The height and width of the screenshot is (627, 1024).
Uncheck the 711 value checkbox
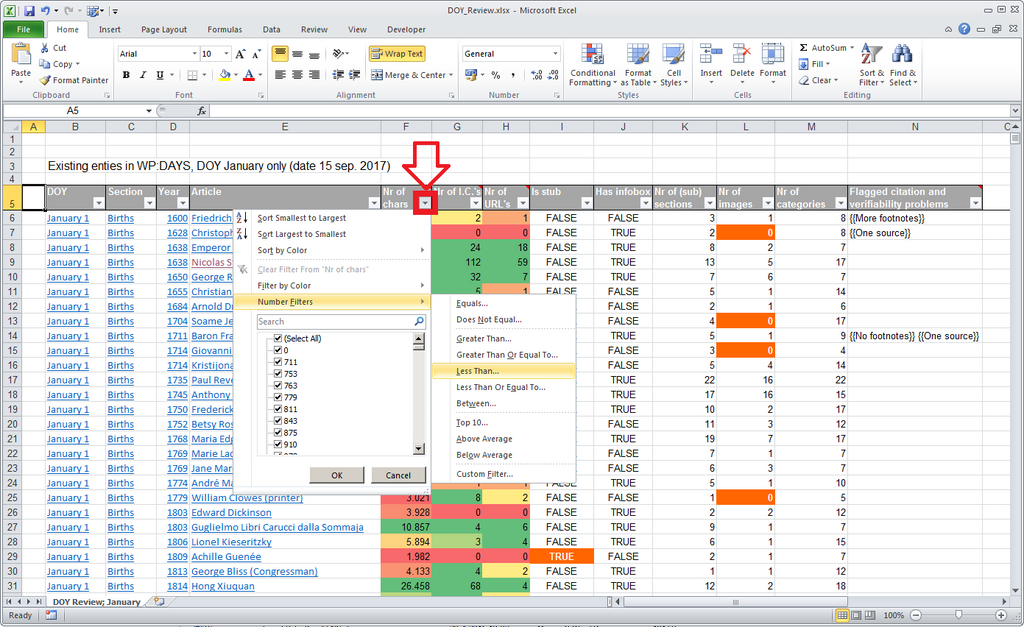(278, 362)
